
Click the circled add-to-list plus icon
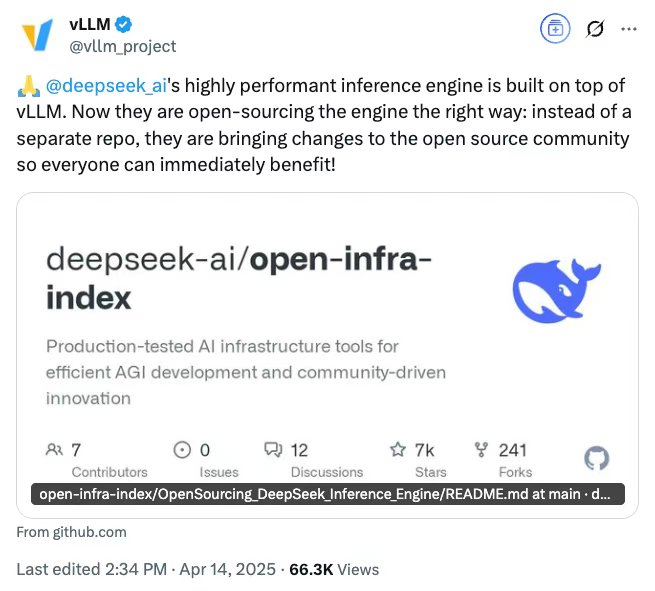point(555,29)
